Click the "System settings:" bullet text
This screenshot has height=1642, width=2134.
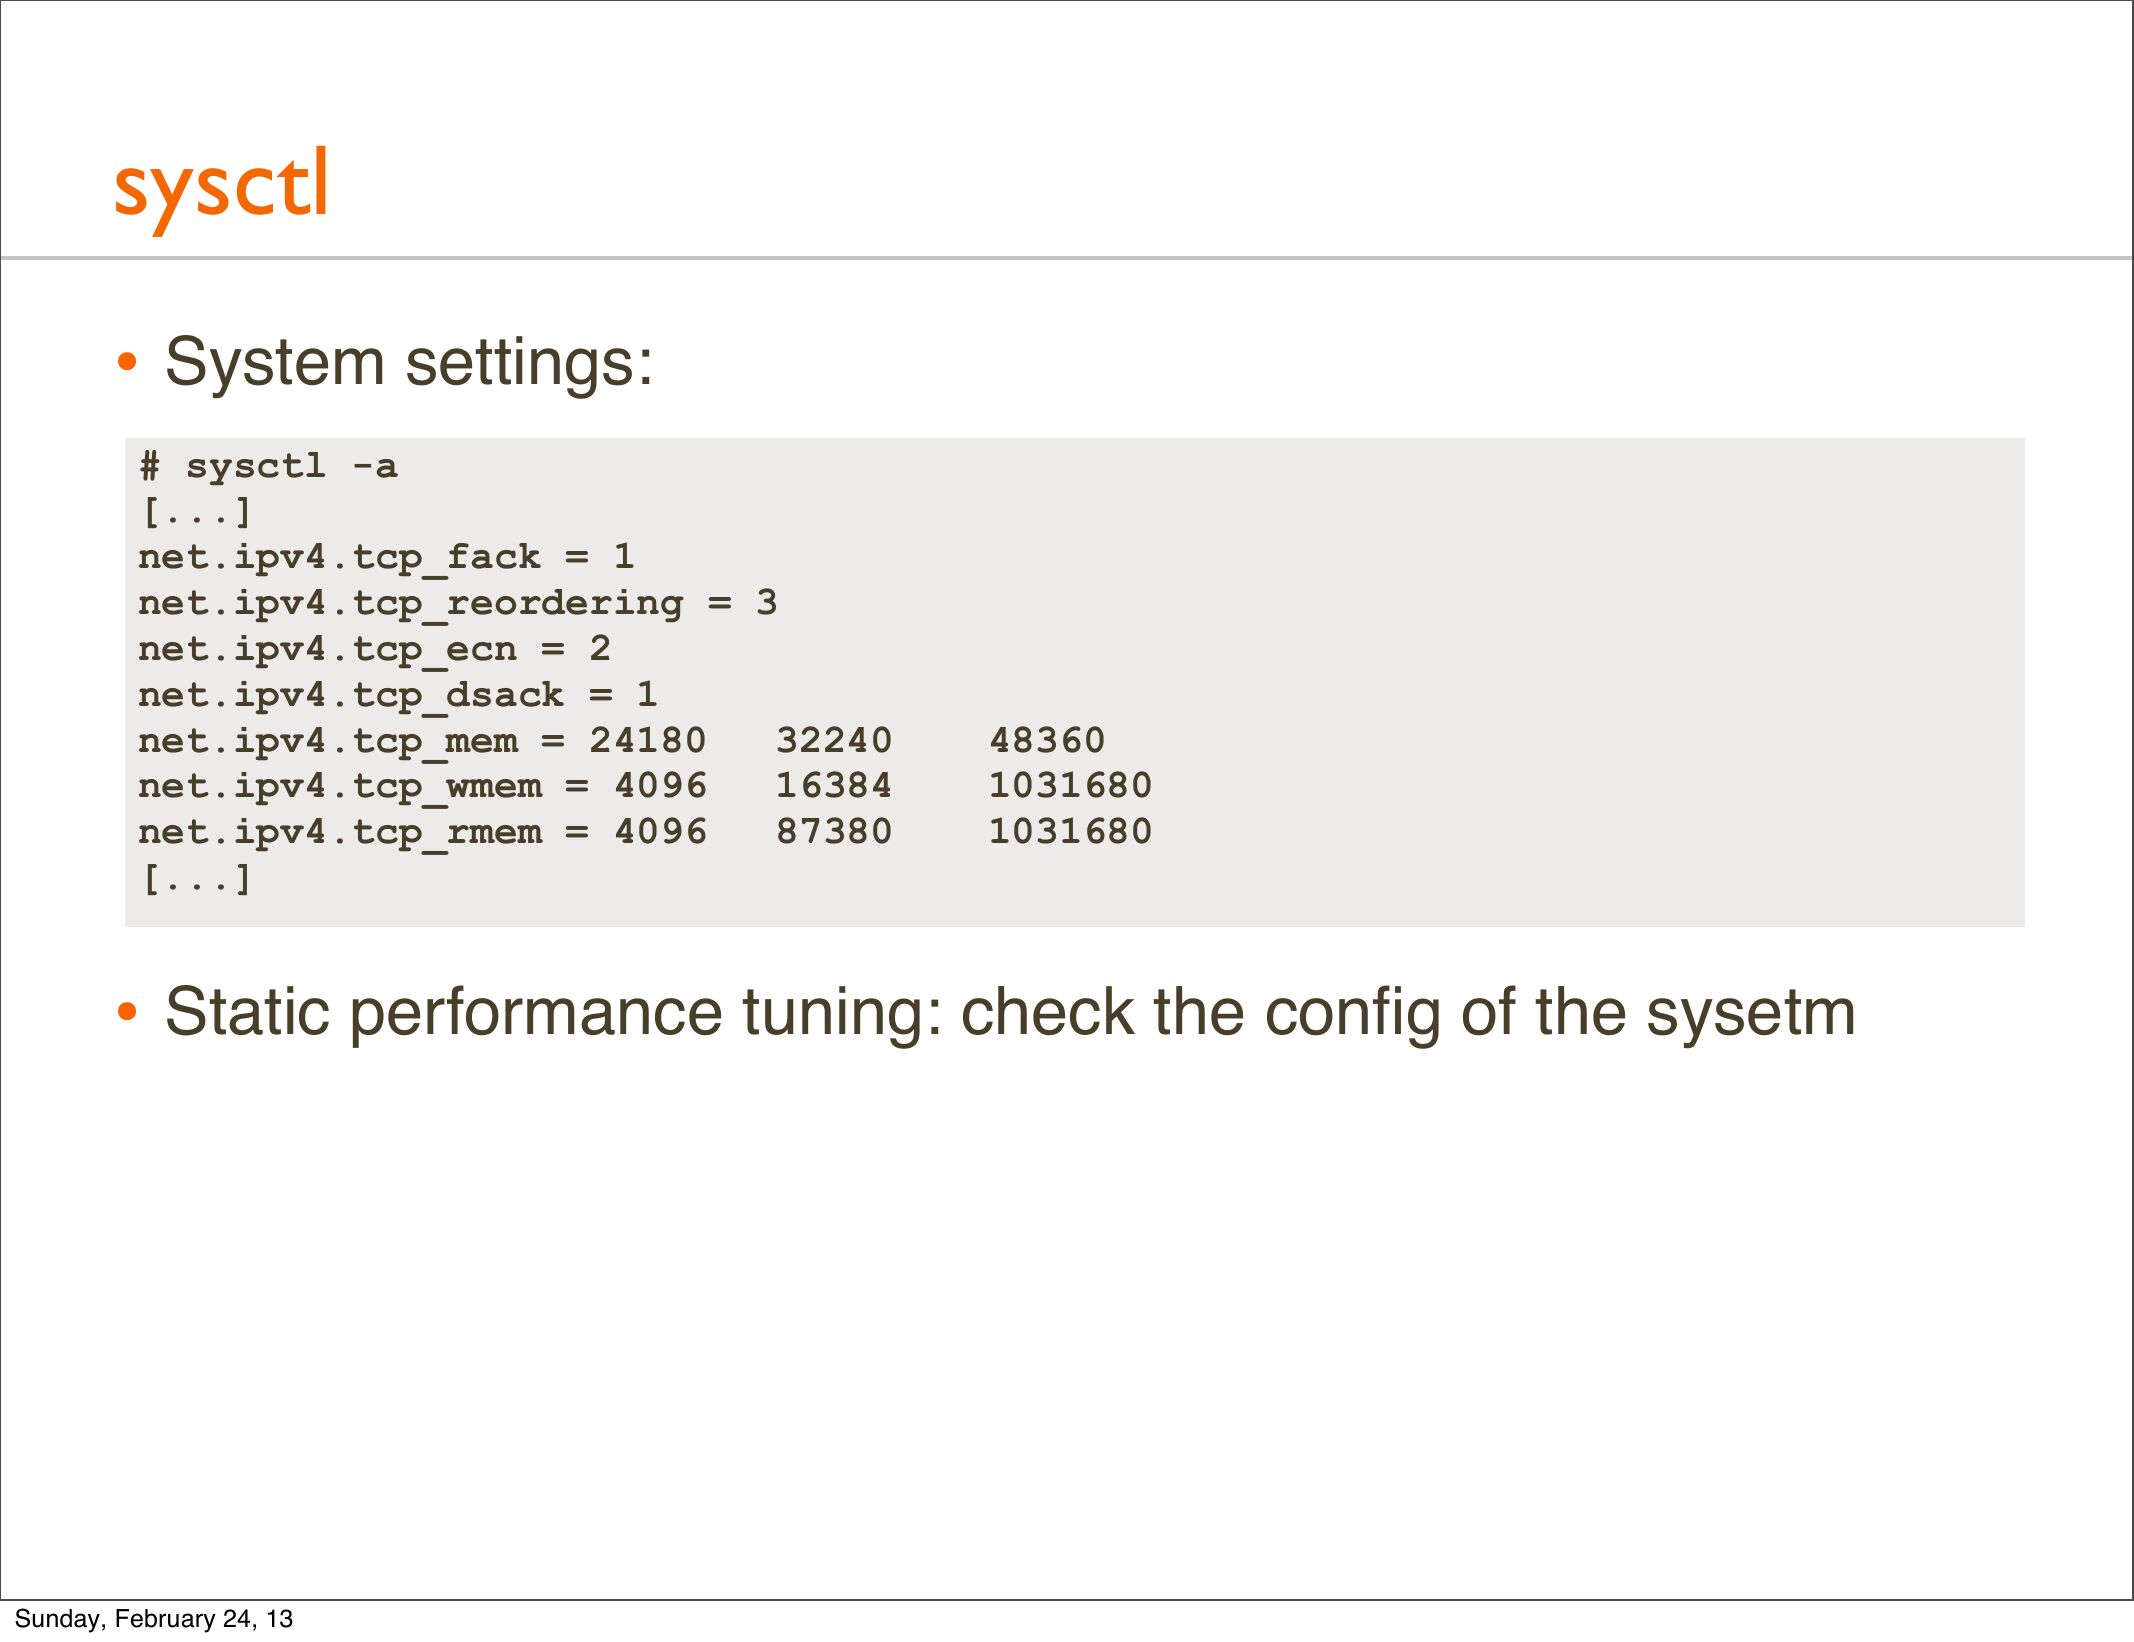click(409, 362)
